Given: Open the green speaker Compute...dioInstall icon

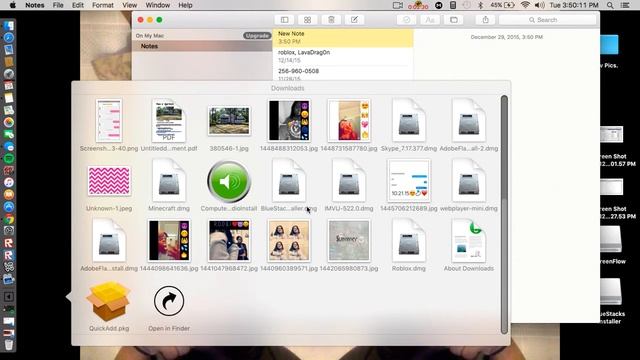Looking at the screenshot, I should [x=229, y=185].
